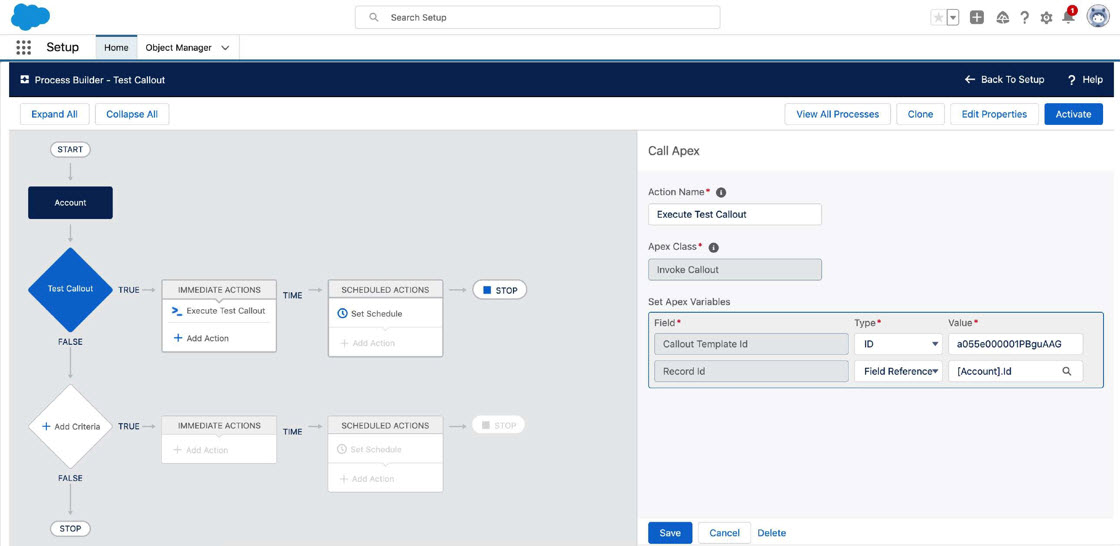Open the Field Reference type dropdown

pos(898,372)
